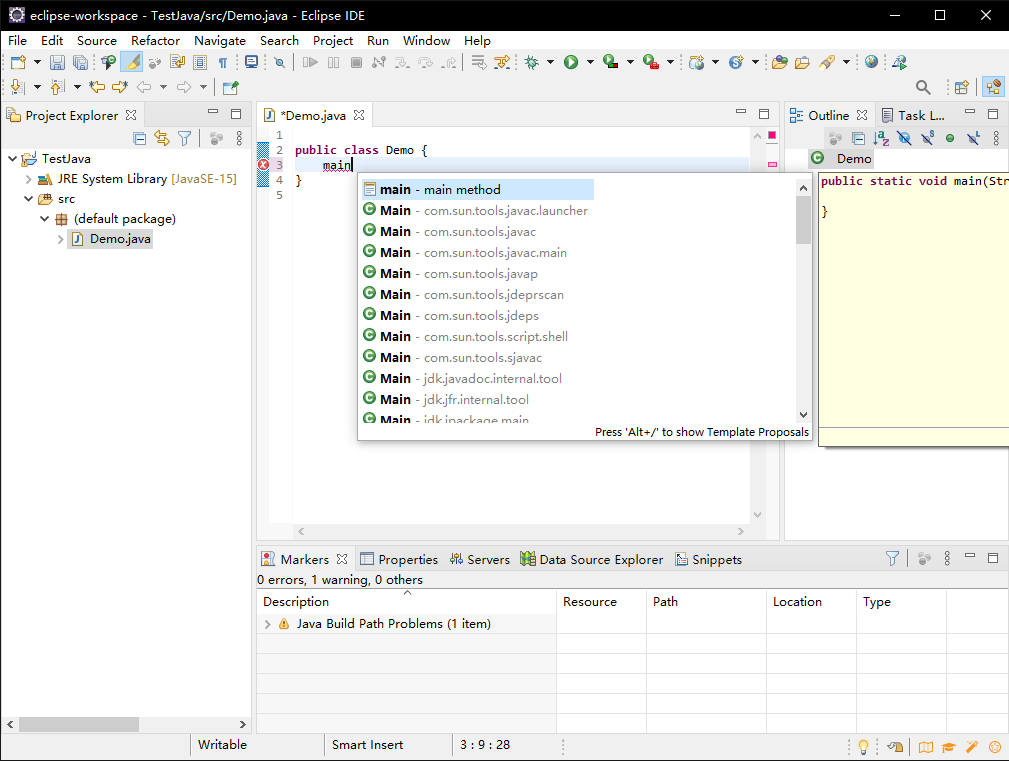
Task: Toggle Hide Static Members in Outline
Action: [927, 138]
